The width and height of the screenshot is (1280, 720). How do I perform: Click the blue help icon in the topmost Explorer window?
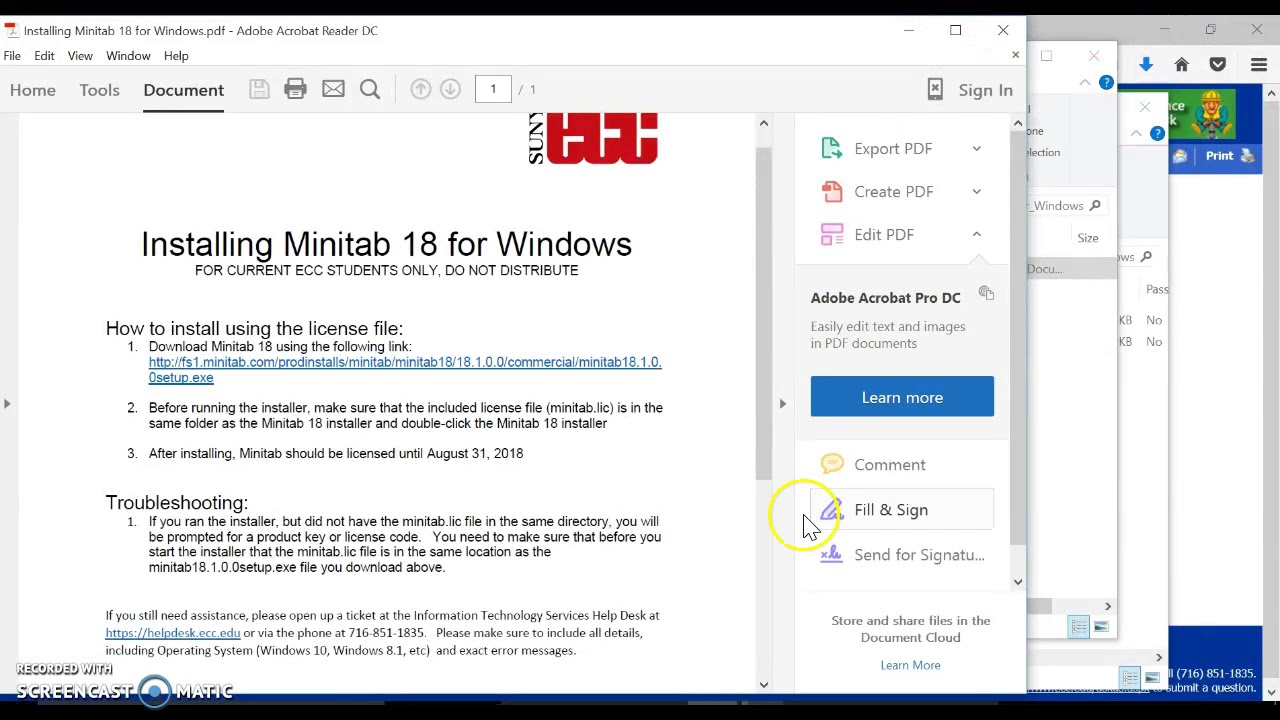(x=1106, y=82)
